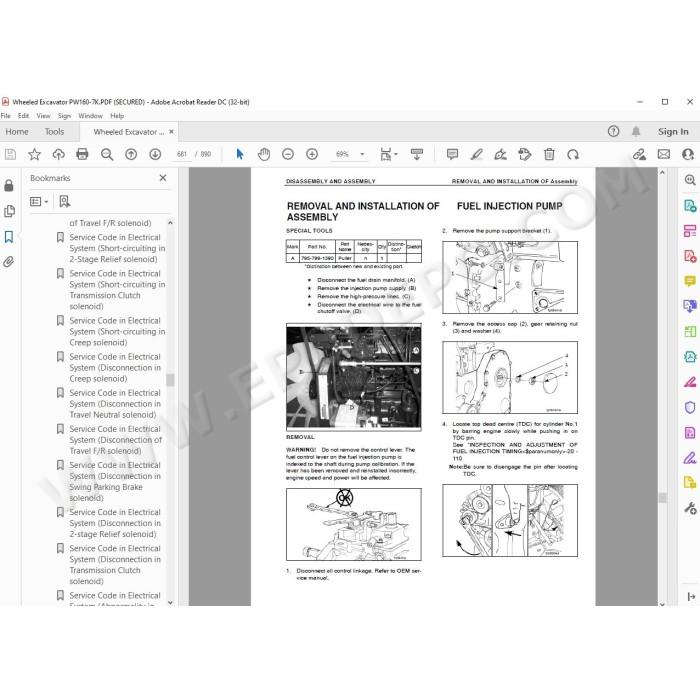Zoom out with minus circle icon

tap(288, 154)
